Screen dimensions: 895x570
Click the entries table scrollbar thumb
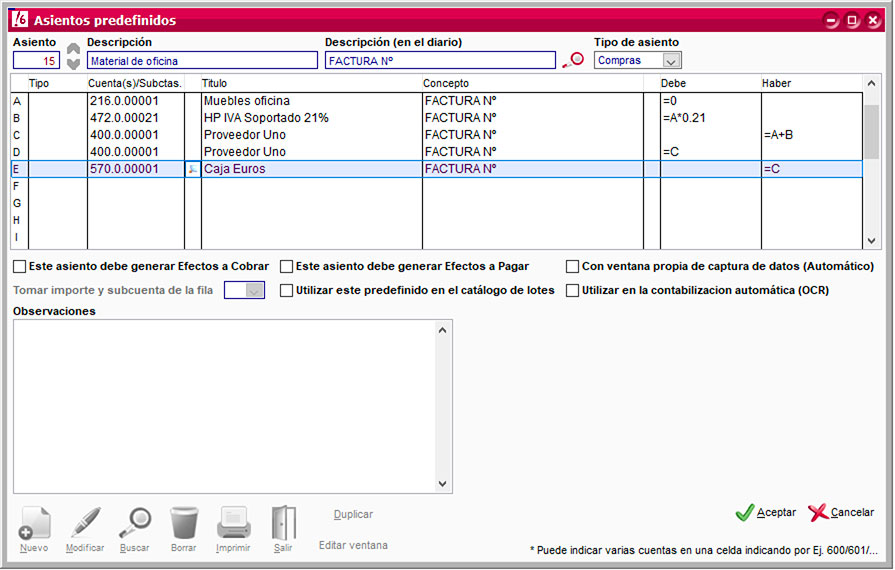coord(871,132)
